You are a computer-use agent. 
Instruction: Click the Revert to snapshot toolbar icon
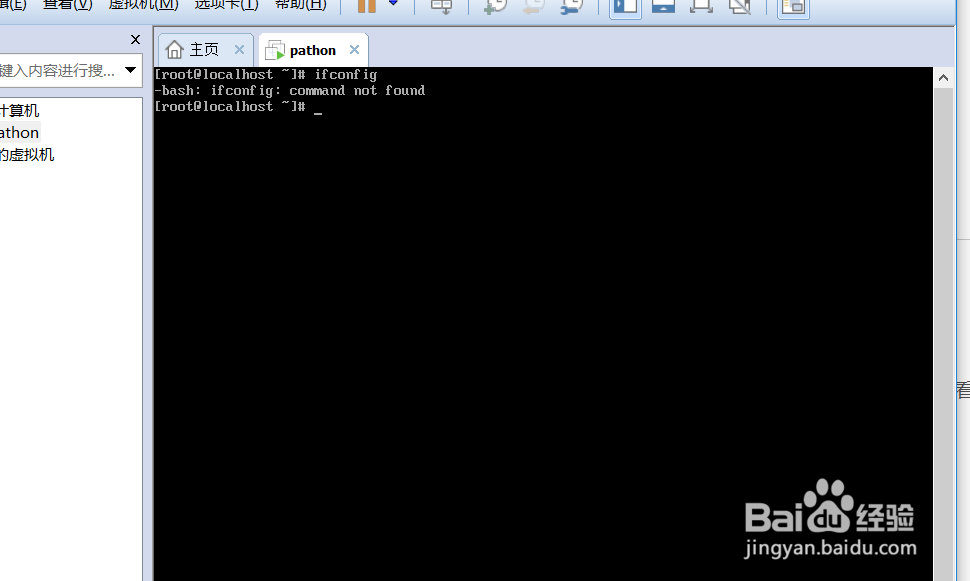(533, 7)
